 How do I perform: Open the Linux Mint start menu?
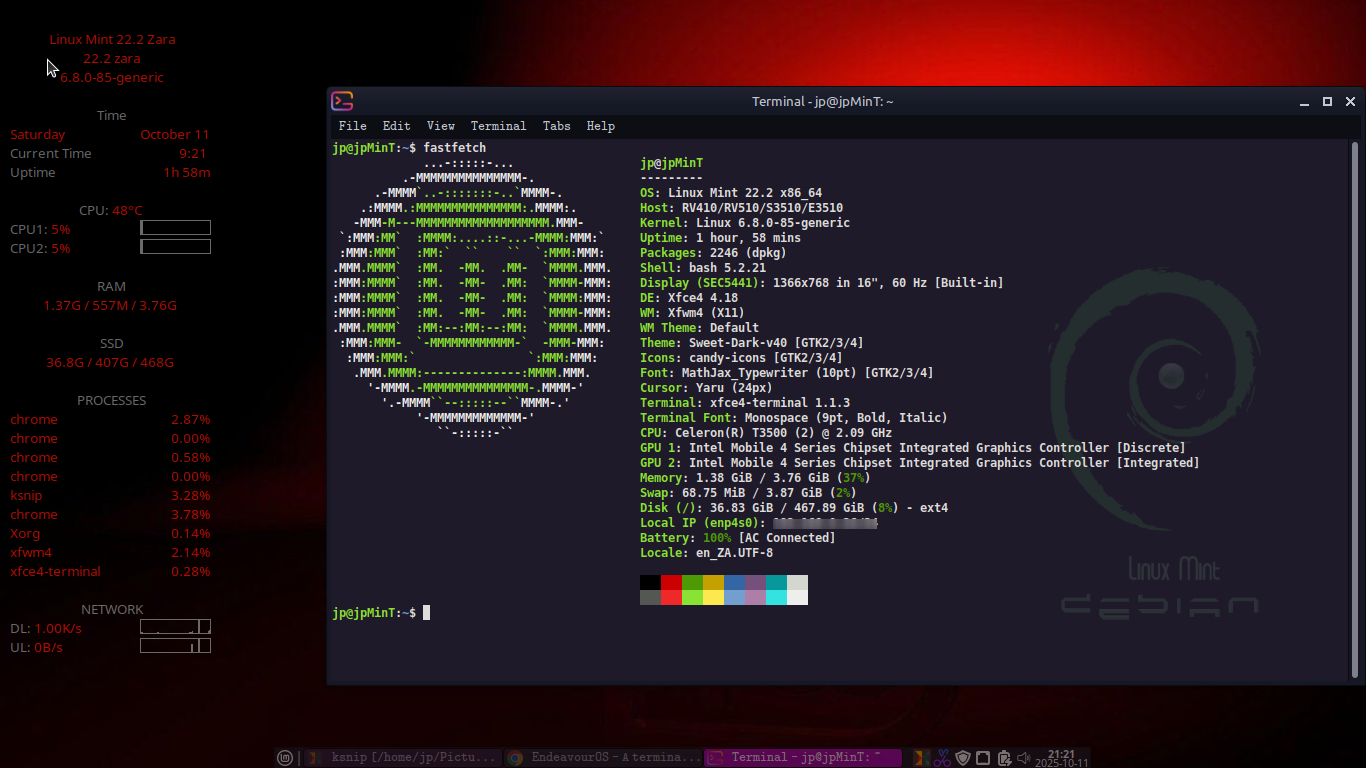(285, 758)
